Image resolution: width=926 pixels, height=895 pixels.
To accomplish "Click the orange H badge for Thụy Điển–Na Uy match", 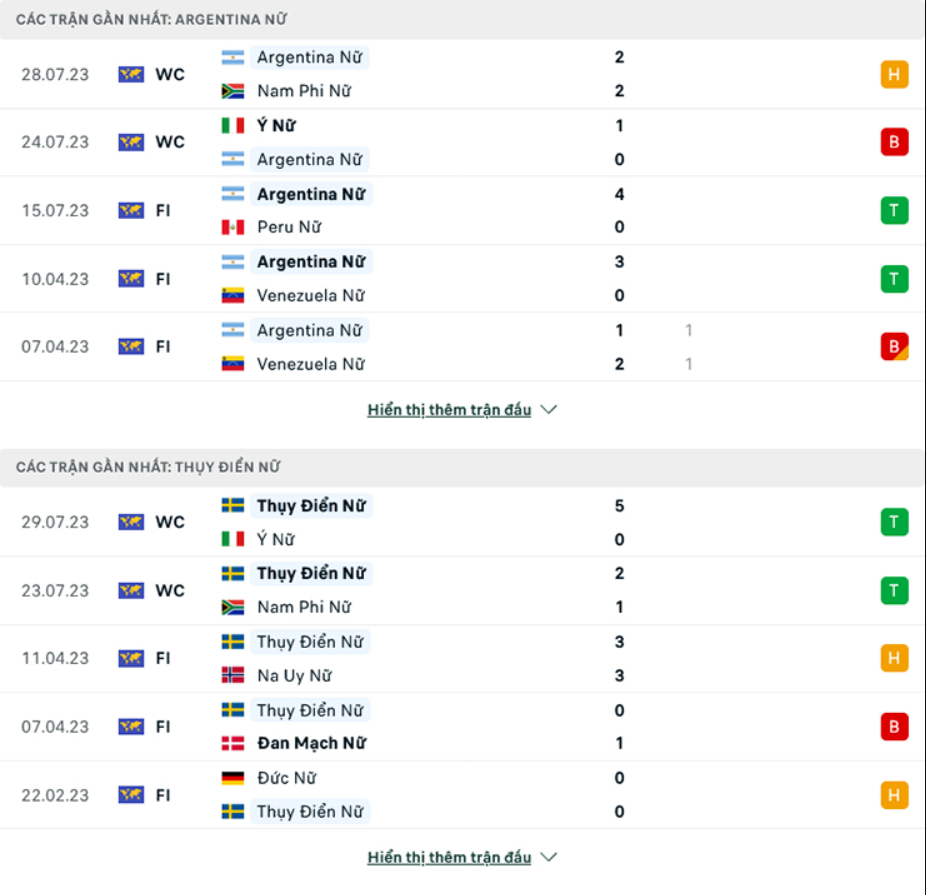I will 894,658.
